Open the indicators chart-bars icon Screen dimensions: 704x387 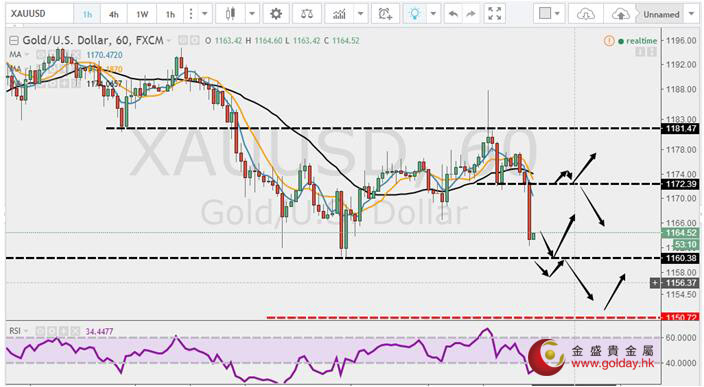click(340, 14)
